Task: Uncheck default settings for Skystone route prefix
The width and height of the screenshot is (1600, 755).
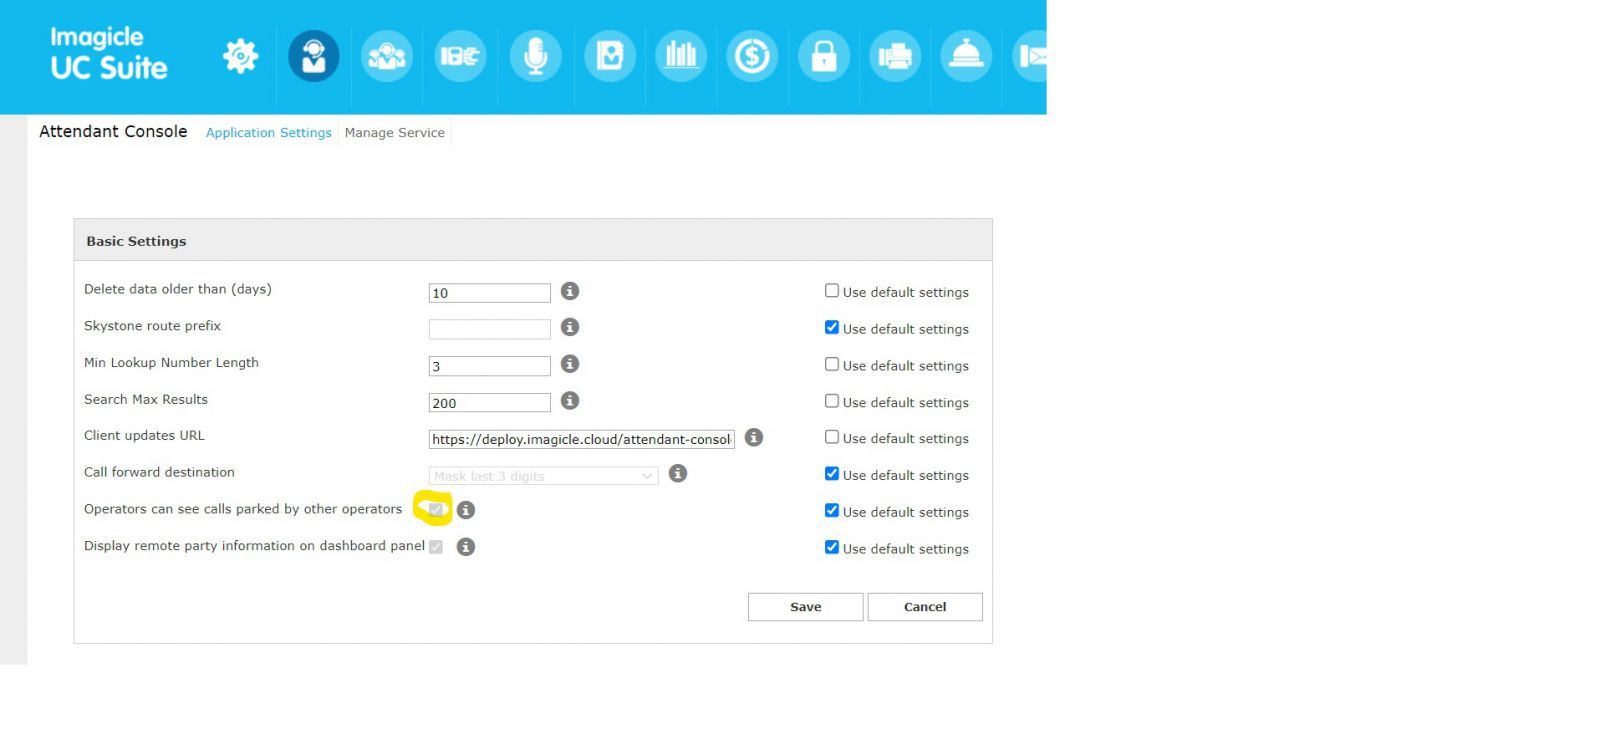Action: pos(832,328)
